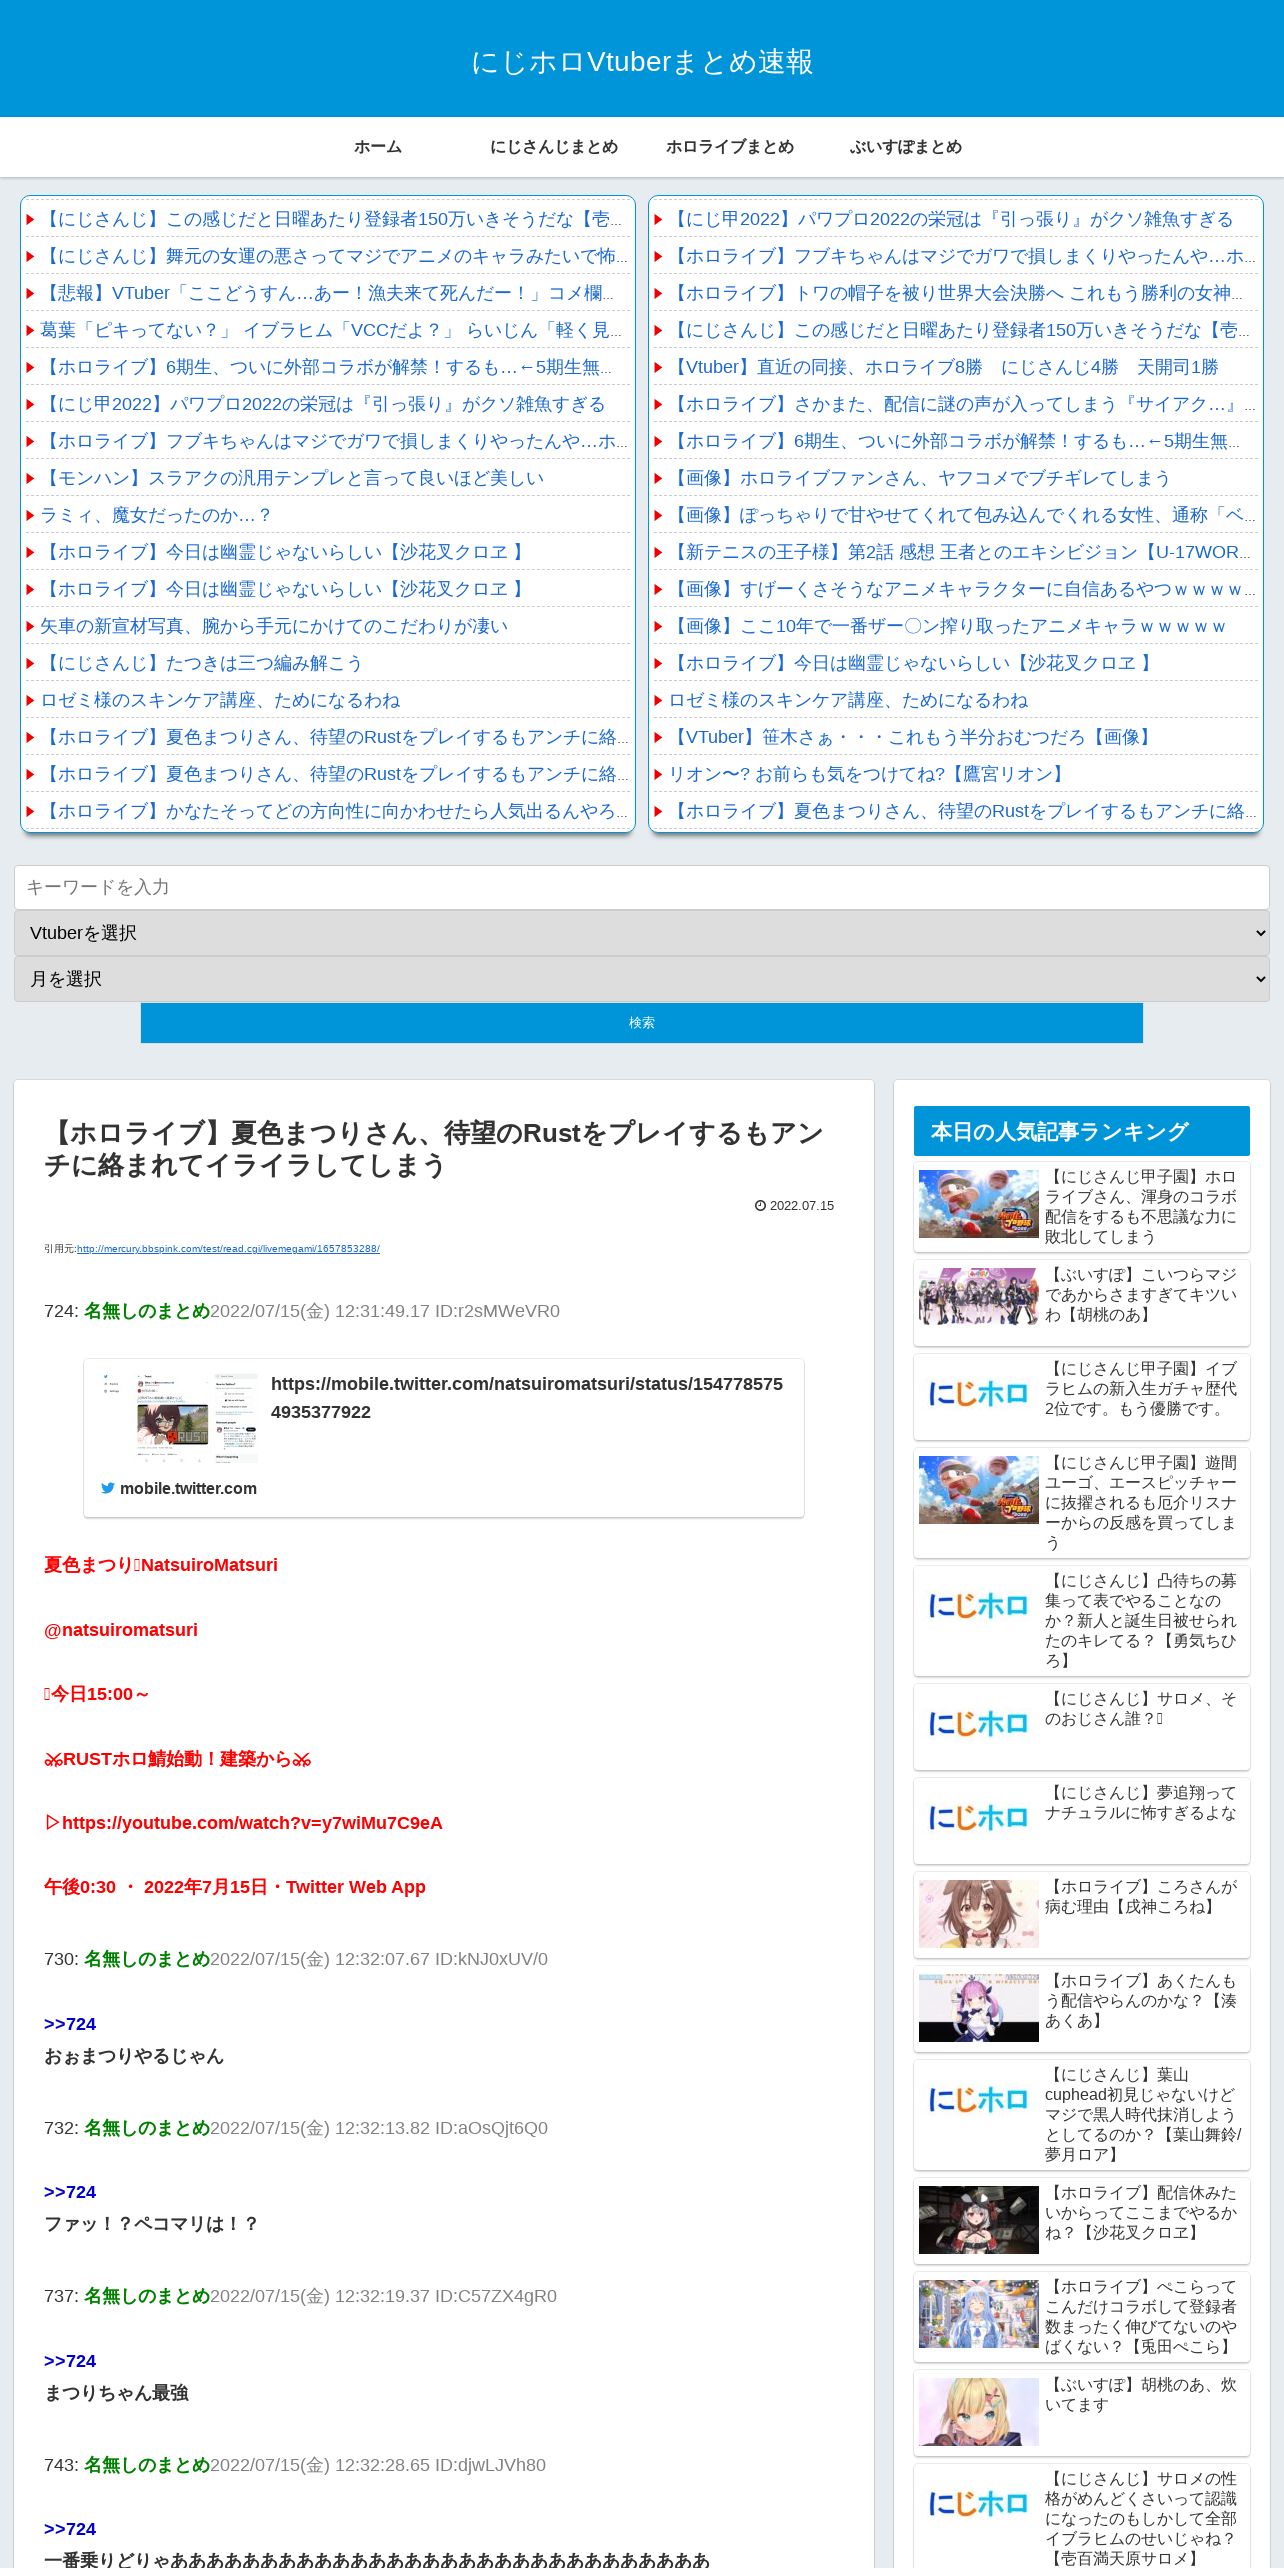1284x2568 pixels.
Task: Click the tweet card screenshot thumbnail
Action: pos(178,1418)
